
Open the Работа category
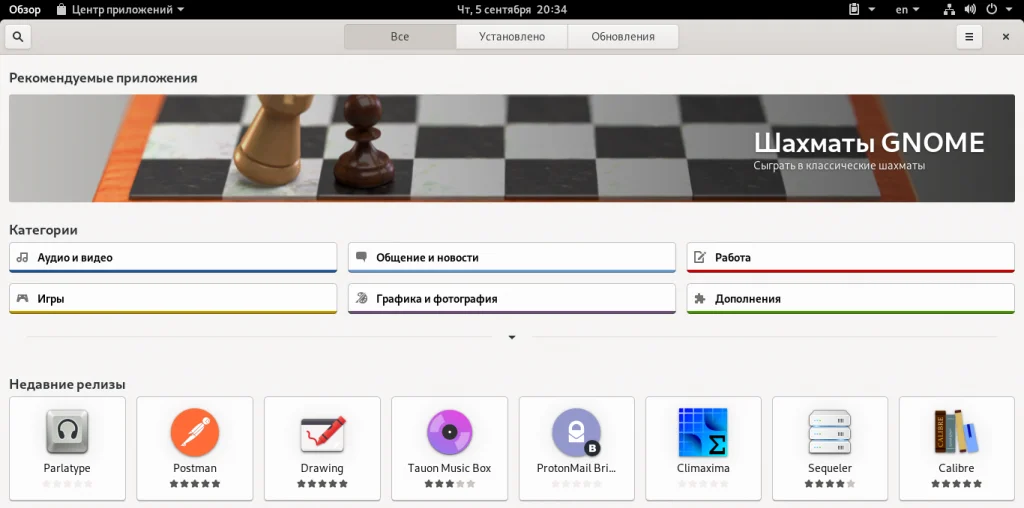pos(850,257)
